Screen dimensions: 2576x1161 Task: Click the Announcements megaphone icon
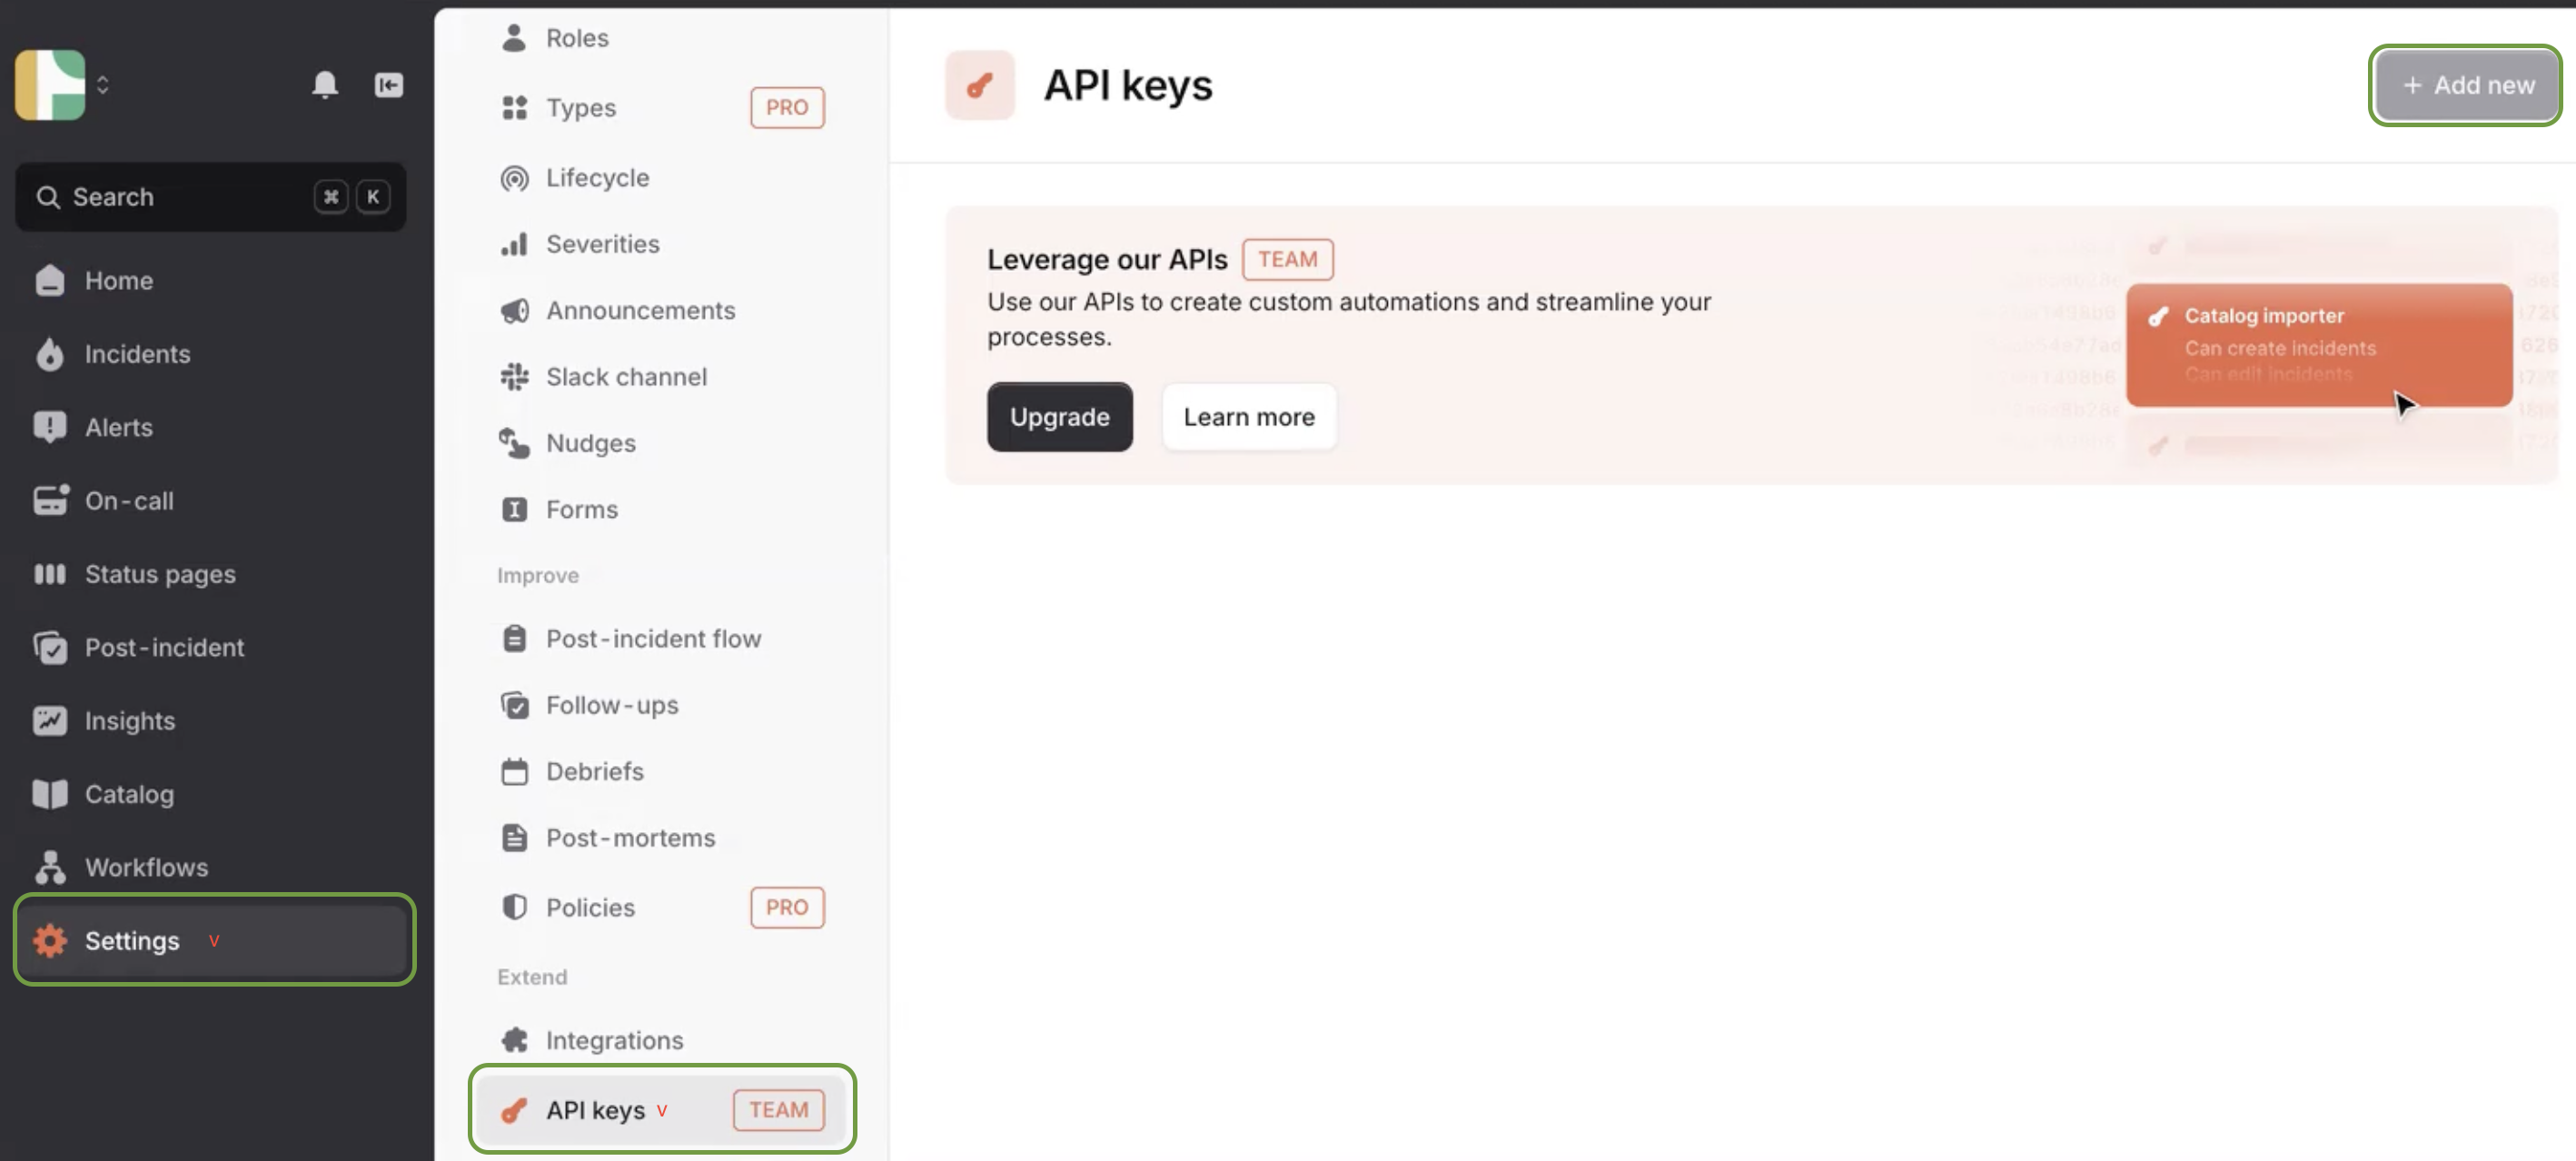[x=514, y=311]
